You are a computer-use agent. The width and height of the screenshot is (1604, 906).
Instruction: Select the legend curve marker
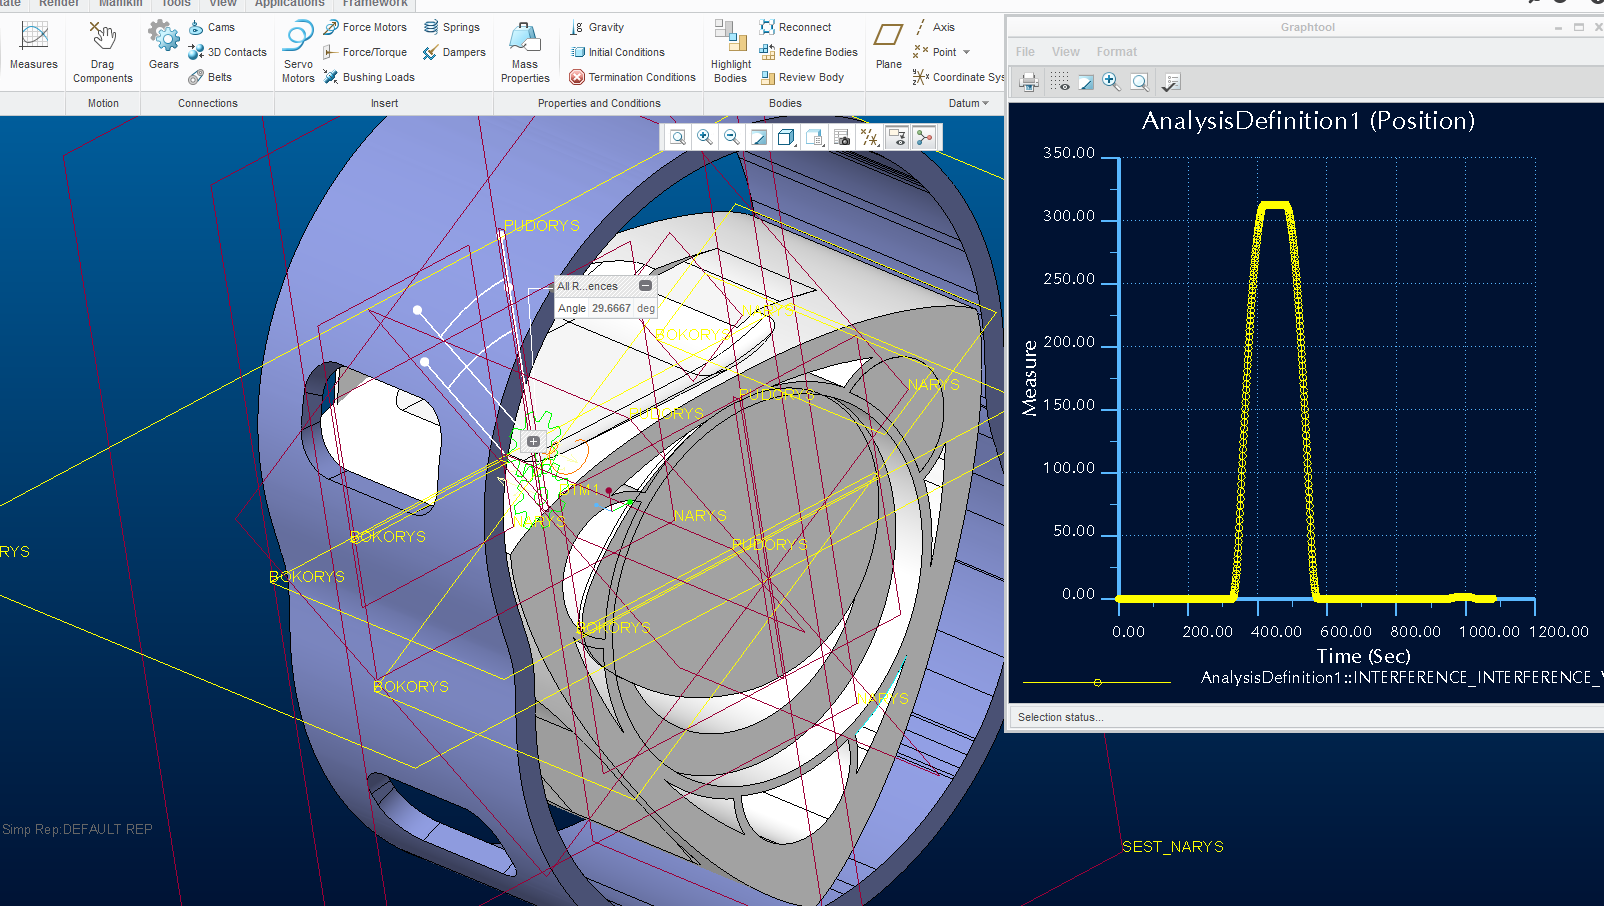pyautogui.click(x=1097, y=682)
